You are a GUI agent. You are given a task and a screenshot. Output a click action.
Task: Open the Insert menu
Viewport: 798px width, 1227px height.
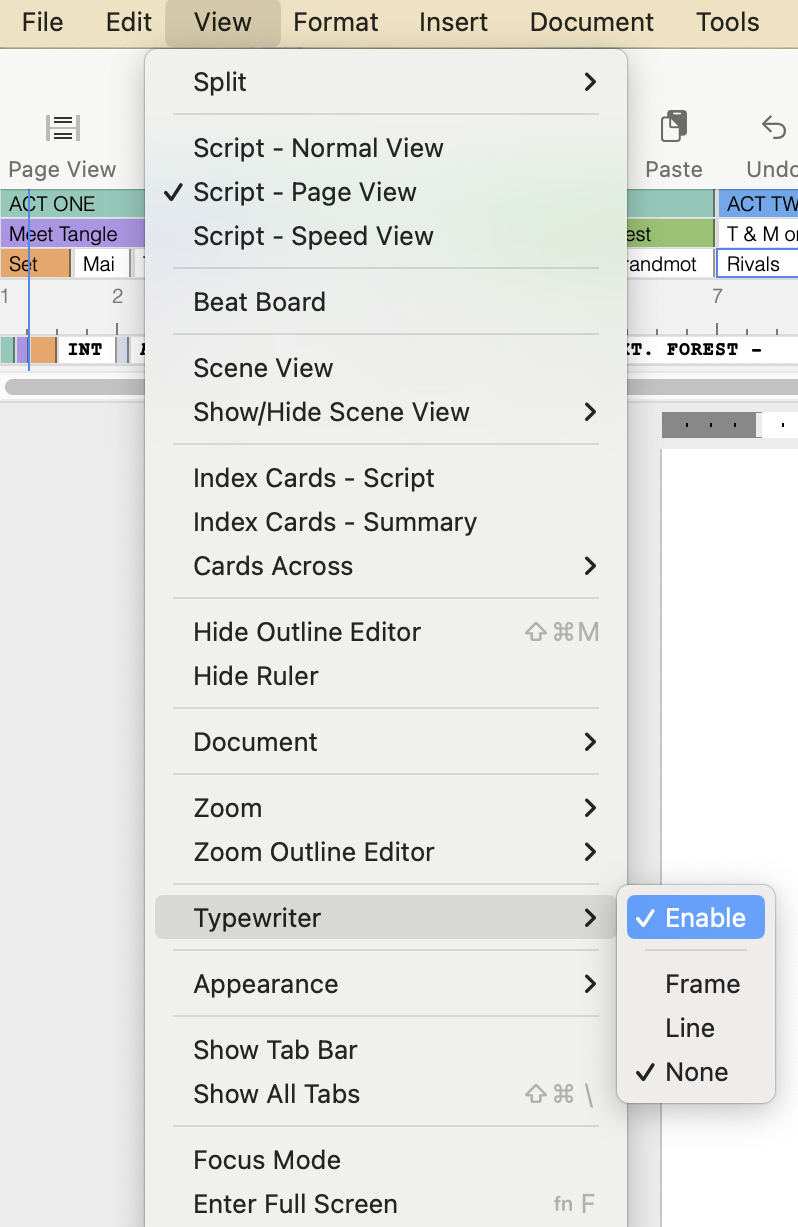coord(454,22)
